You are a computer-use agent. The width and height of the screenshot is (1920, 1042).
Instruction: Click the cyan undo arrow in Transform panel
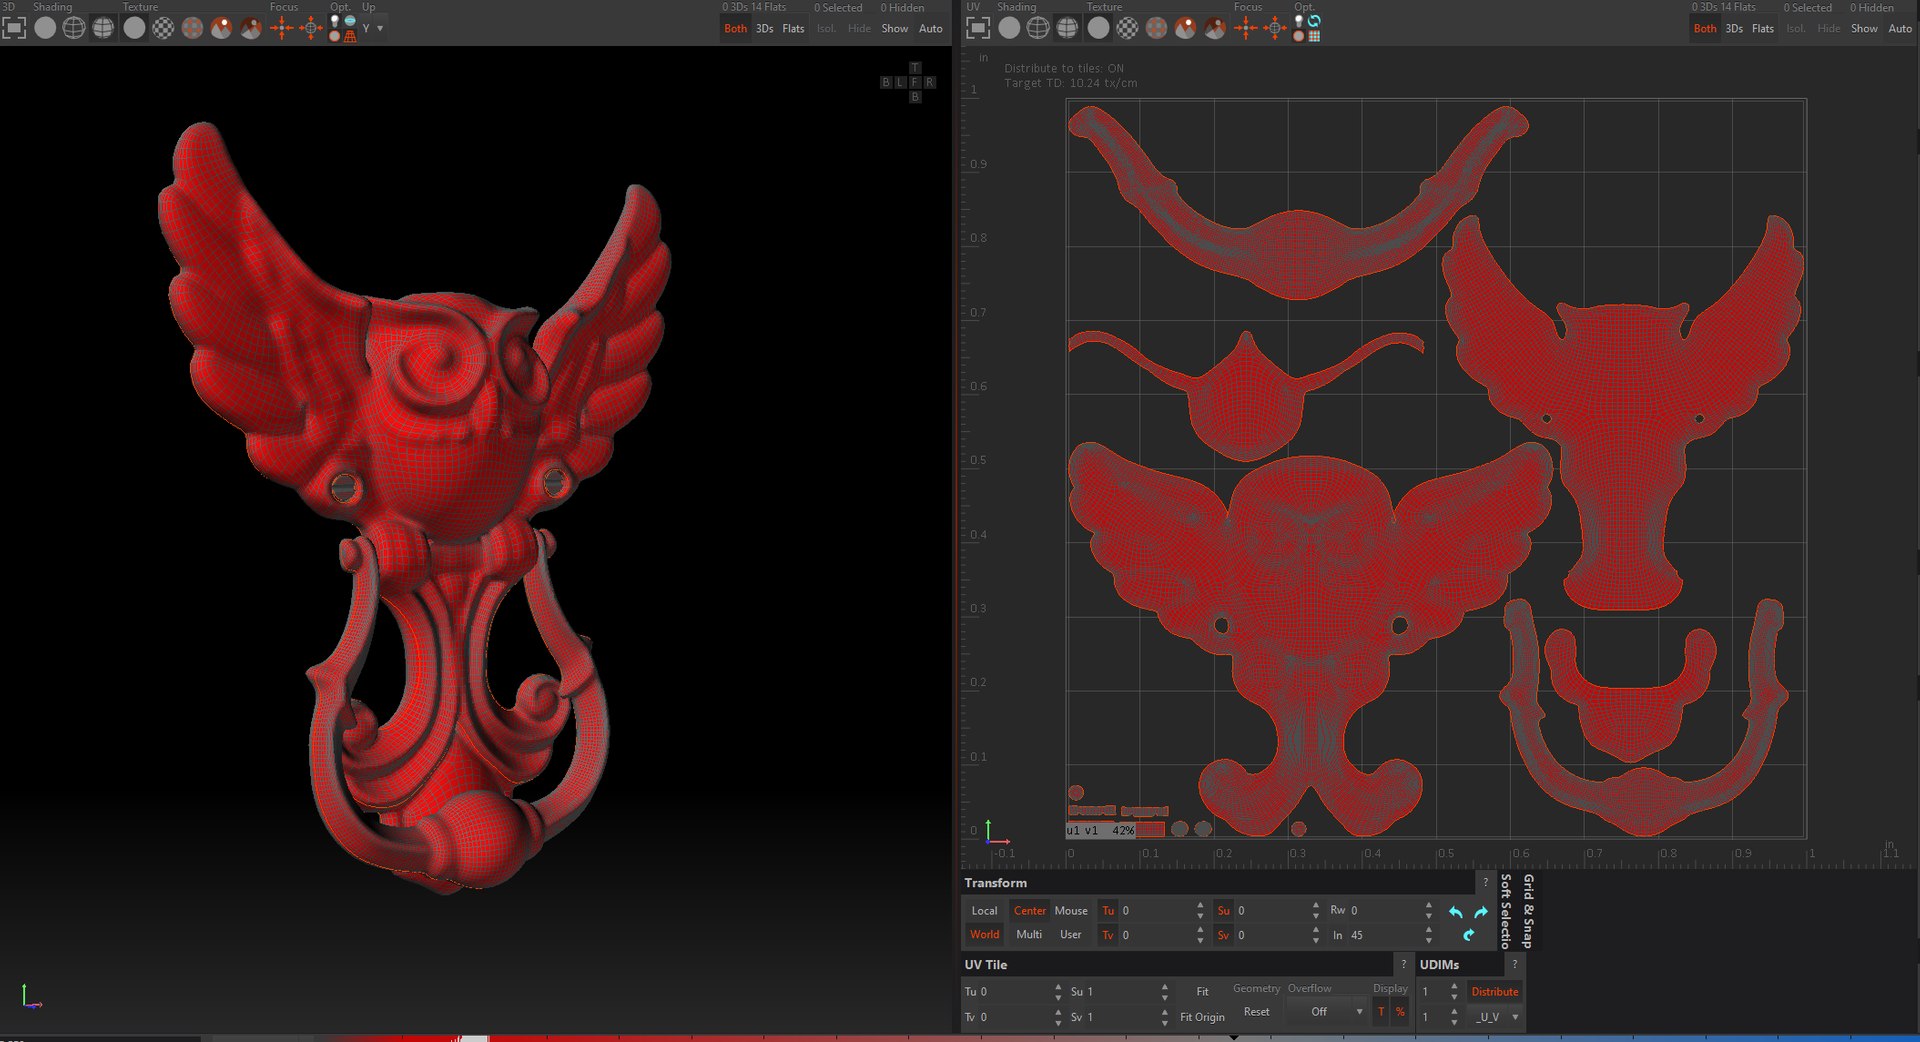coord(1456,912)
